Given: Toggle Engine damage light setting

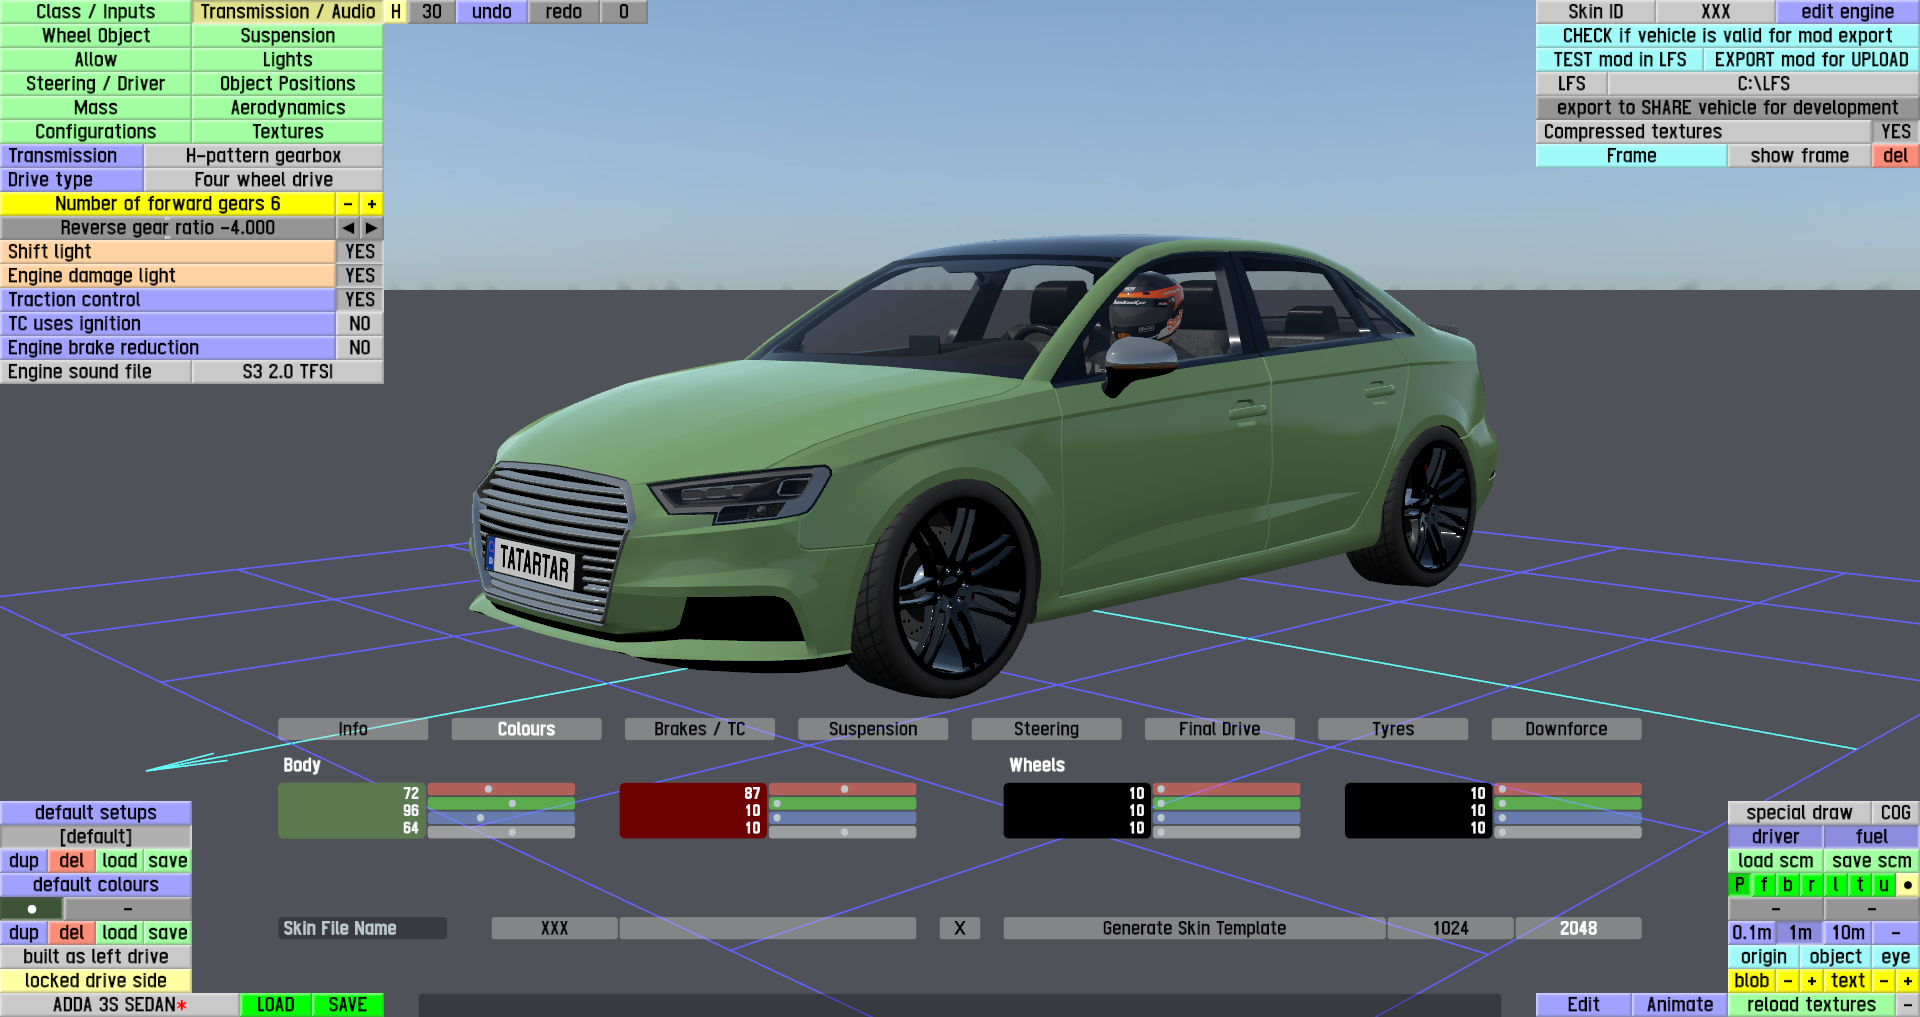Looking at the screenshot, I should point(360,276).
